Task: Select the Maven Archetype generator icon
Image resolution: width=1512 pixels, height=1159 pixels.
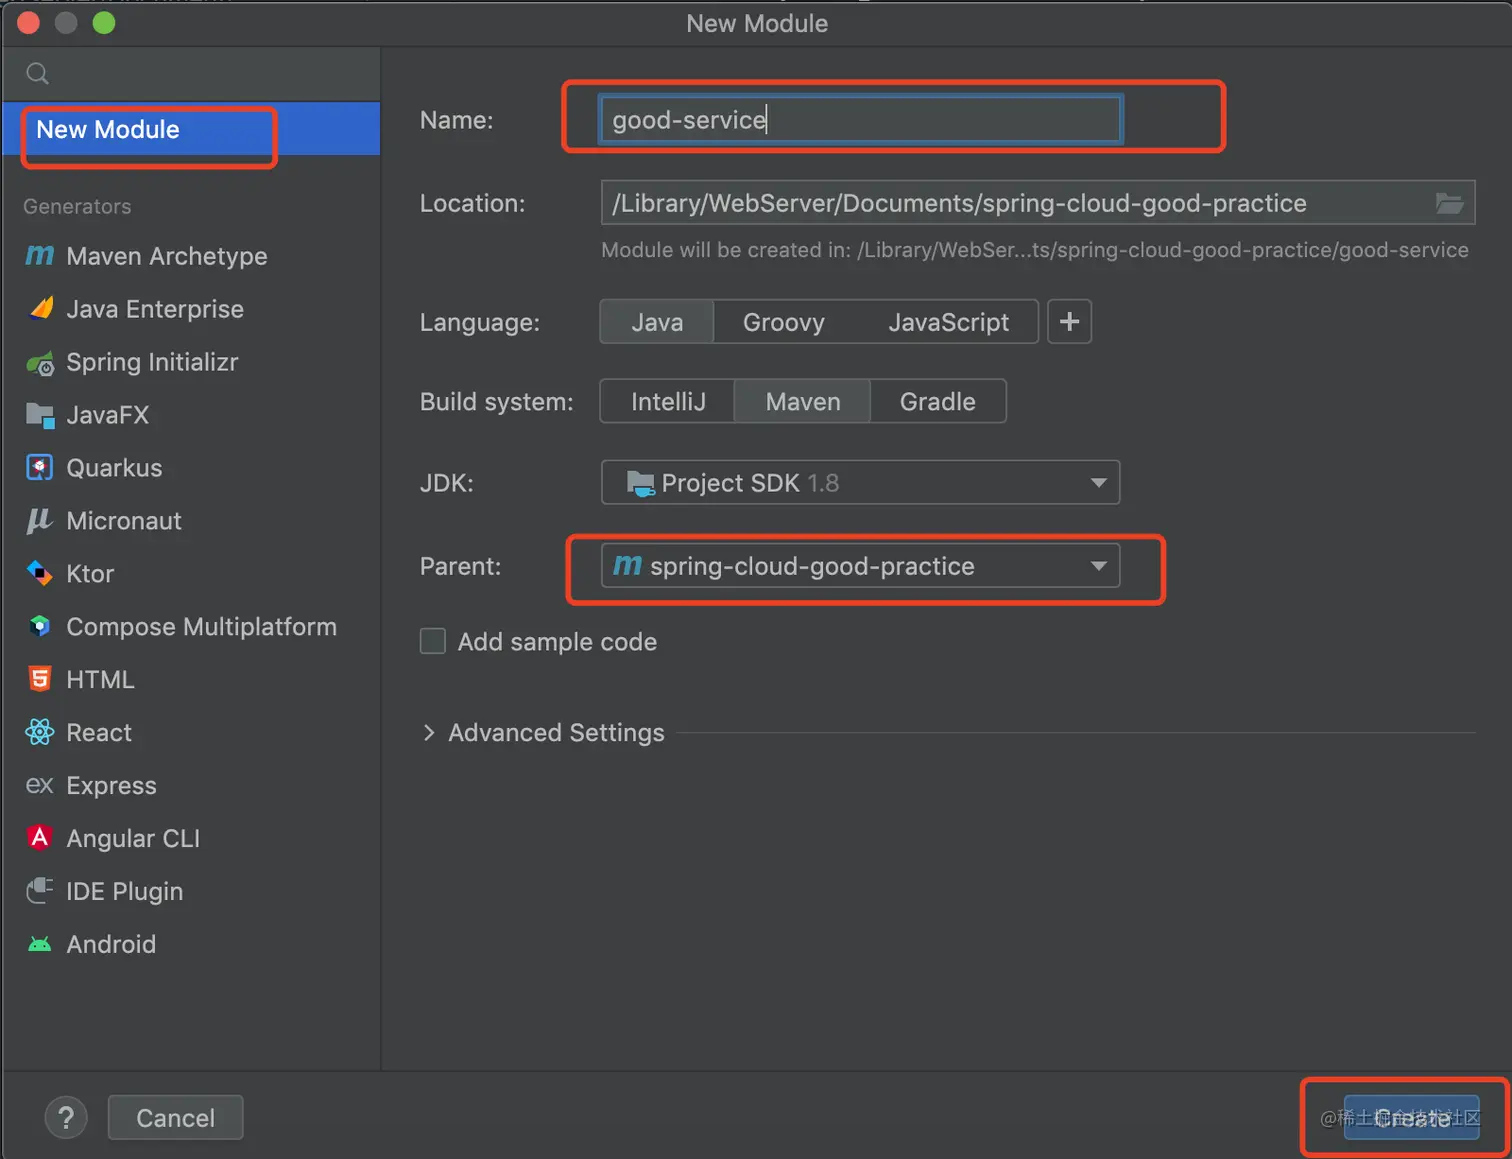Action: coord(39,256)
